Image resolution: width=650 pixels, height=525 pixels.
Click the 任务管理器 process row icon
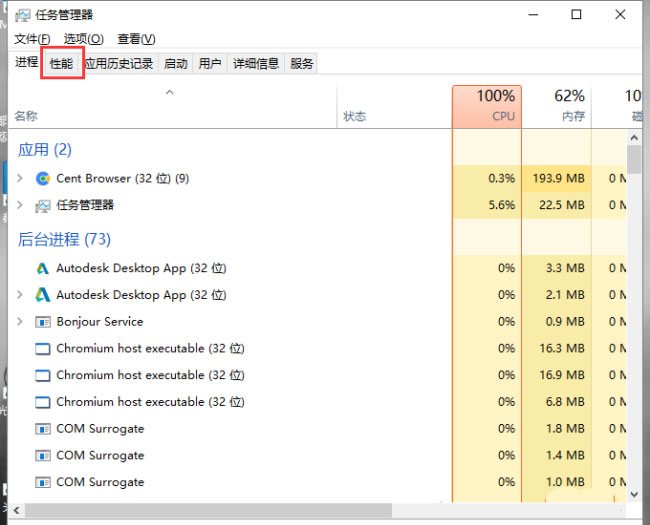[43, 206]
